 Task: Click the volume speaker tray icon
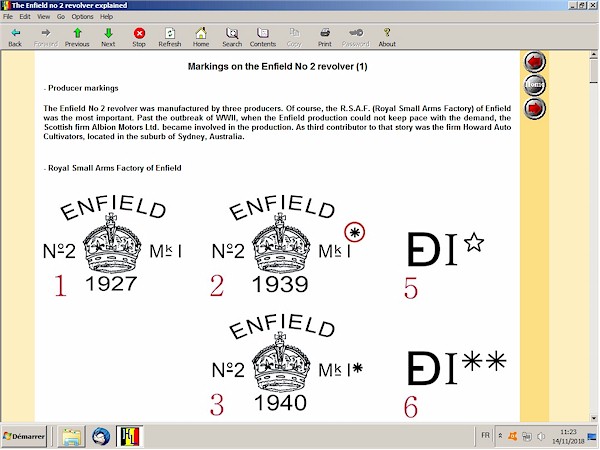pyautogui.click(x=541, y=436)
